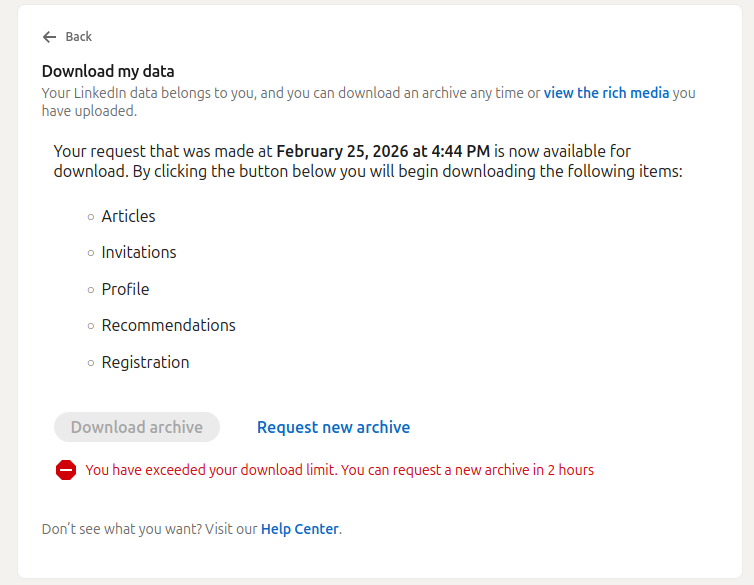Image resolution: width=754 pixels, height=585 pixels.
Task: Open the 'view the rich media' link
Action: [606, 93]
